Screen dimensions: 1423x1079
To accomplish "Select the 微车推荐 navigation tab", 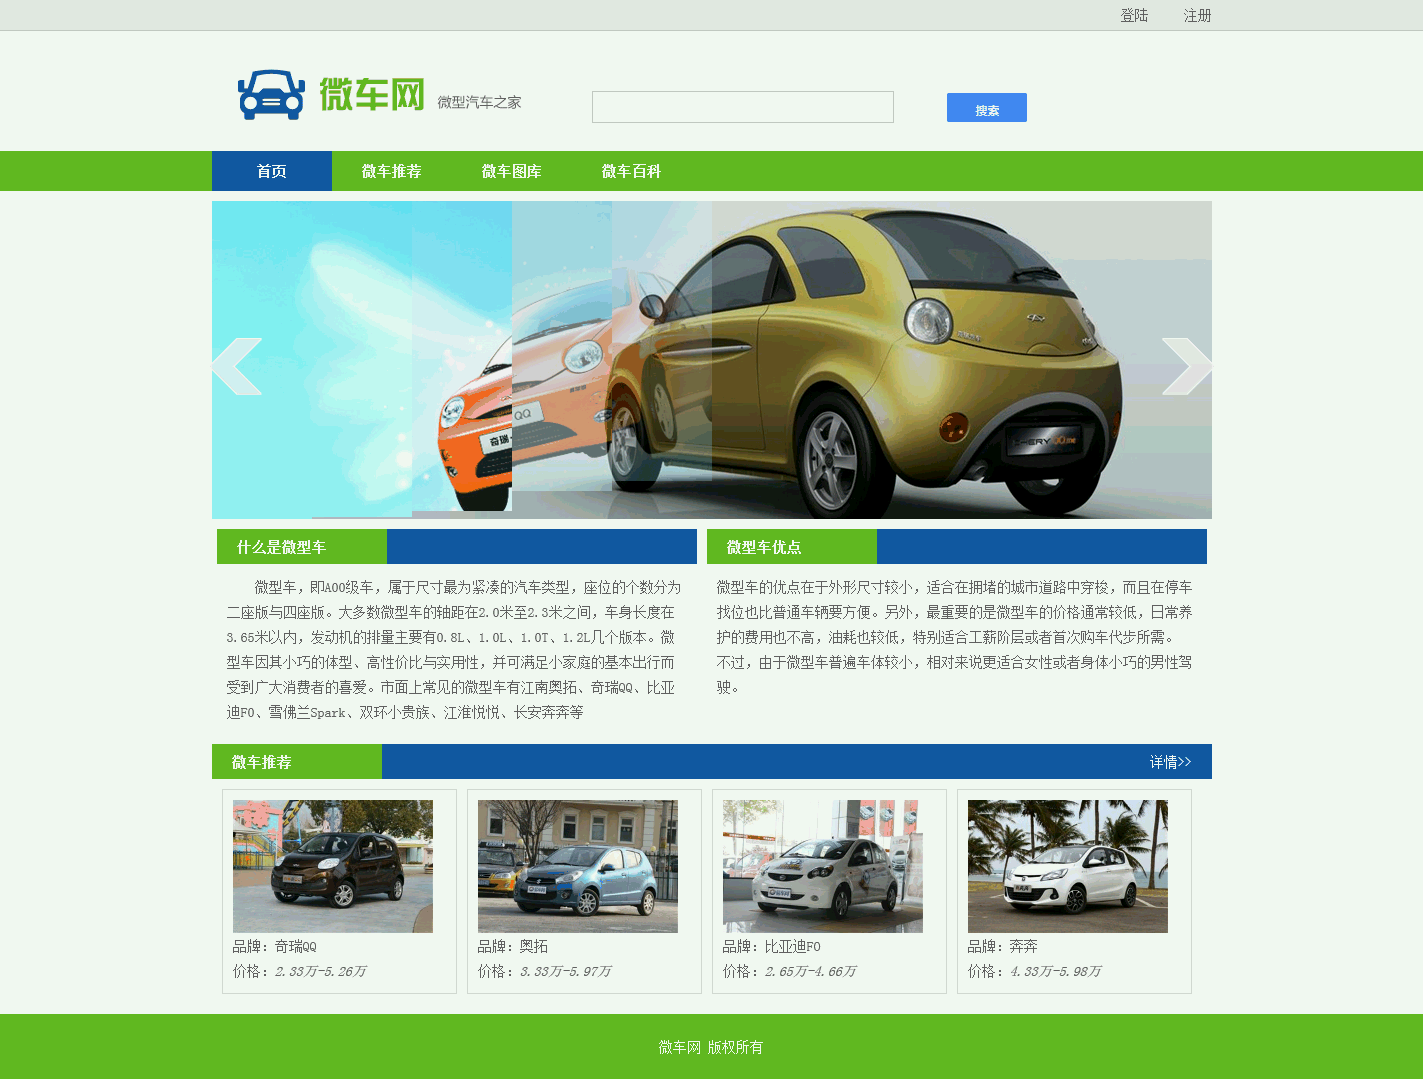I will tap(392, 171).
